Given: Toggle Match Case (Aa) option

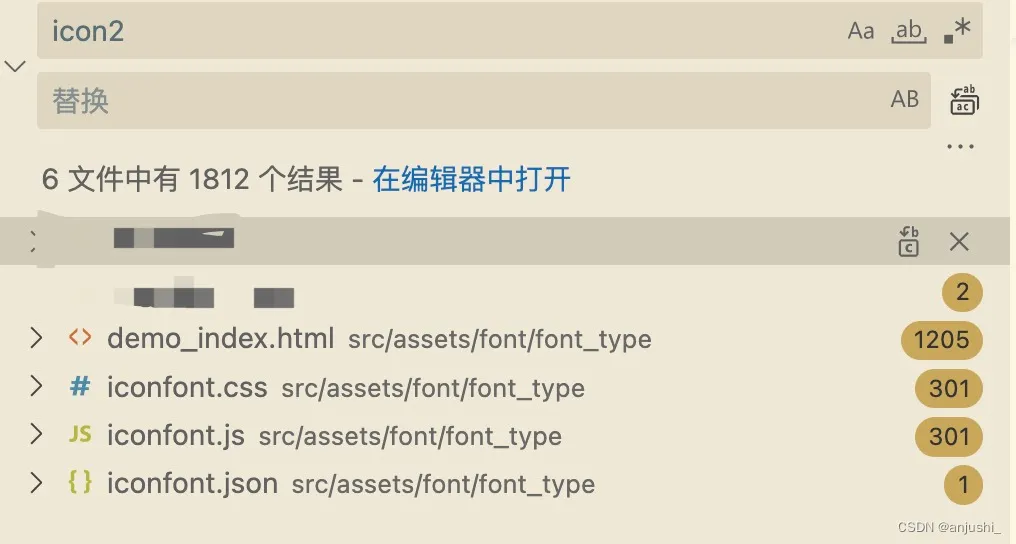Looking at the screenshot, I should (860, 31).
